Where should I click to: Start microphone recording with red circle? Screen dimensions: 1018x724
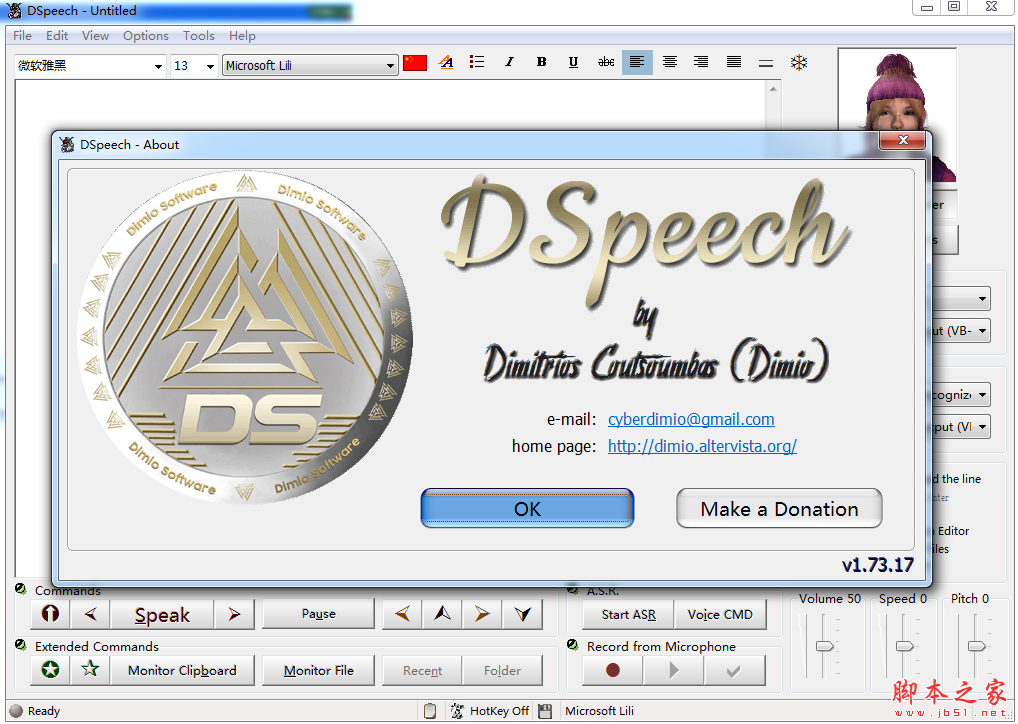(612, 670)
